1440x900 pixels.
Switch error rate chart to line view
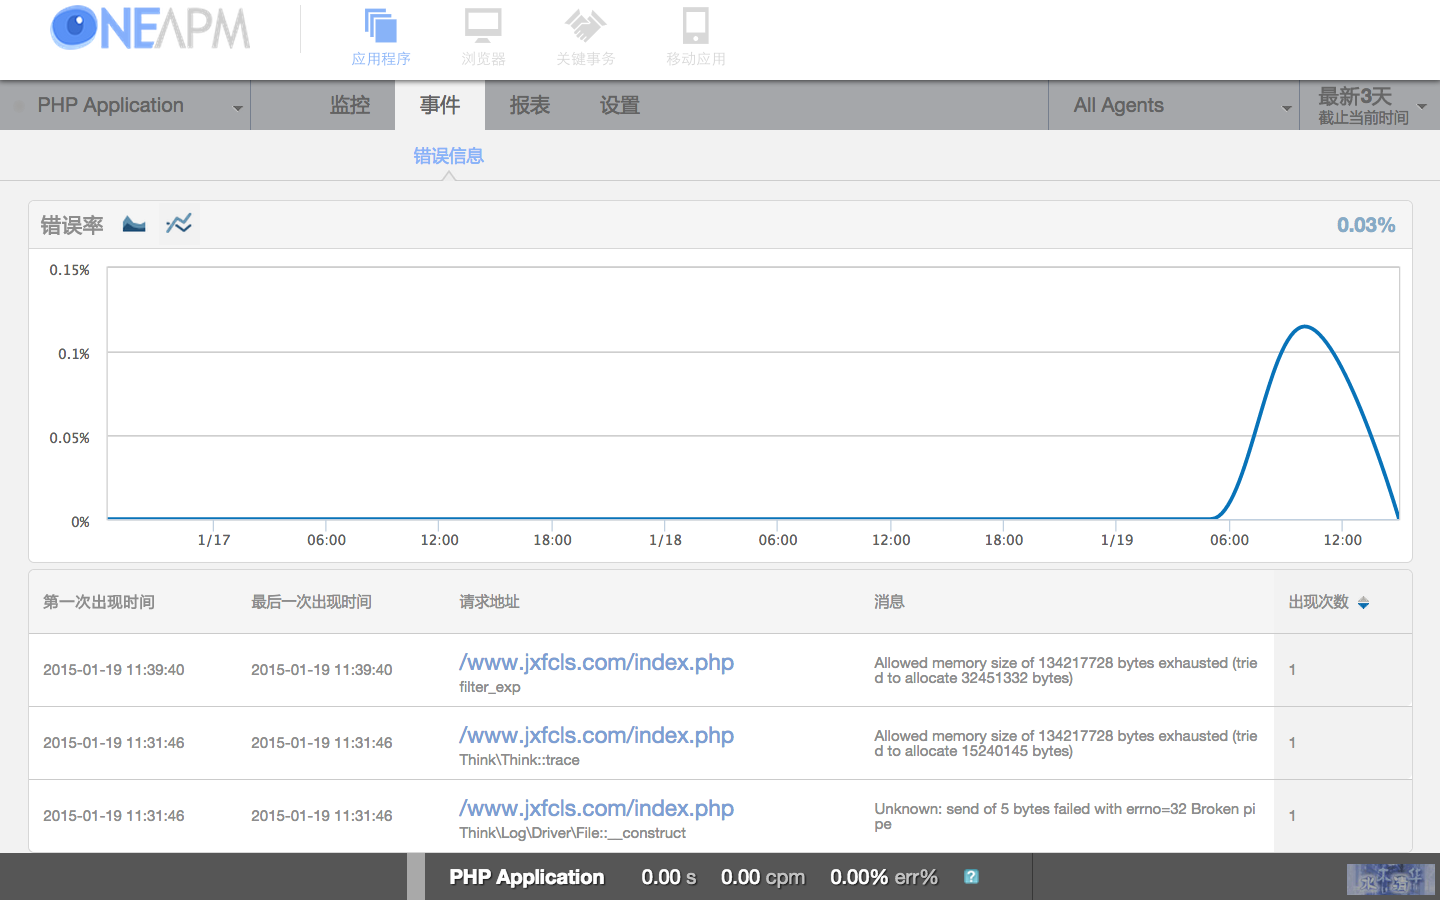pyautogui.click(x=179, y=224)
